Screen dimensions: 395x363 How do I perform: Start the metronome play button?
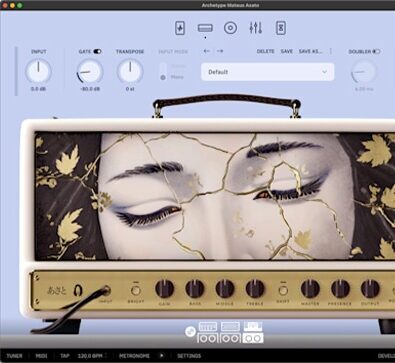click(162, 356)
